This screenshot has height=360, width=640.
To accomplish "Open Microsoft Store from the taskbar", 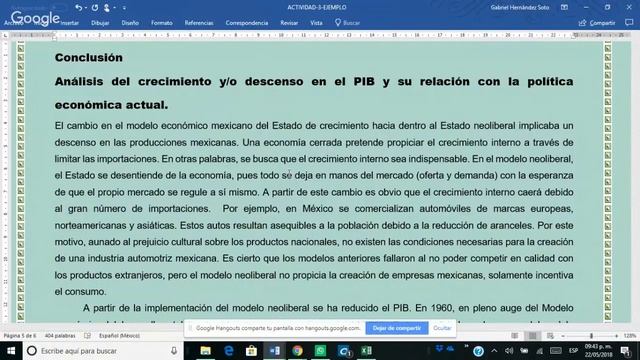I will click(251, 351).
